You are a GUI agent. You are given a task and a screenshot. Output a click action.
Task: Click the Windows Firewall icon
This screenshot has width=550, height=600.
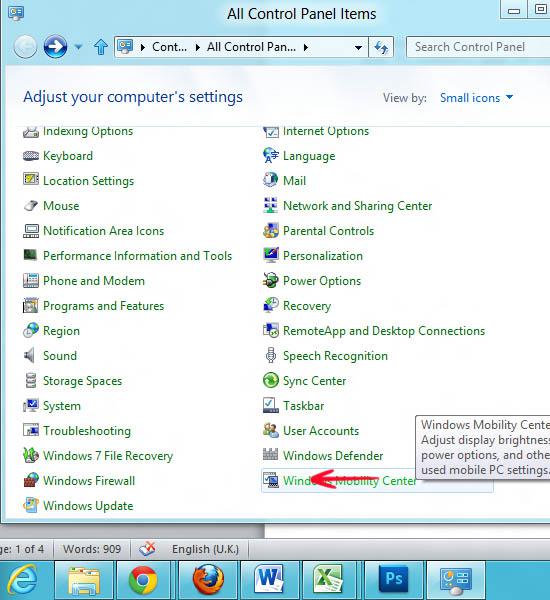31,480
